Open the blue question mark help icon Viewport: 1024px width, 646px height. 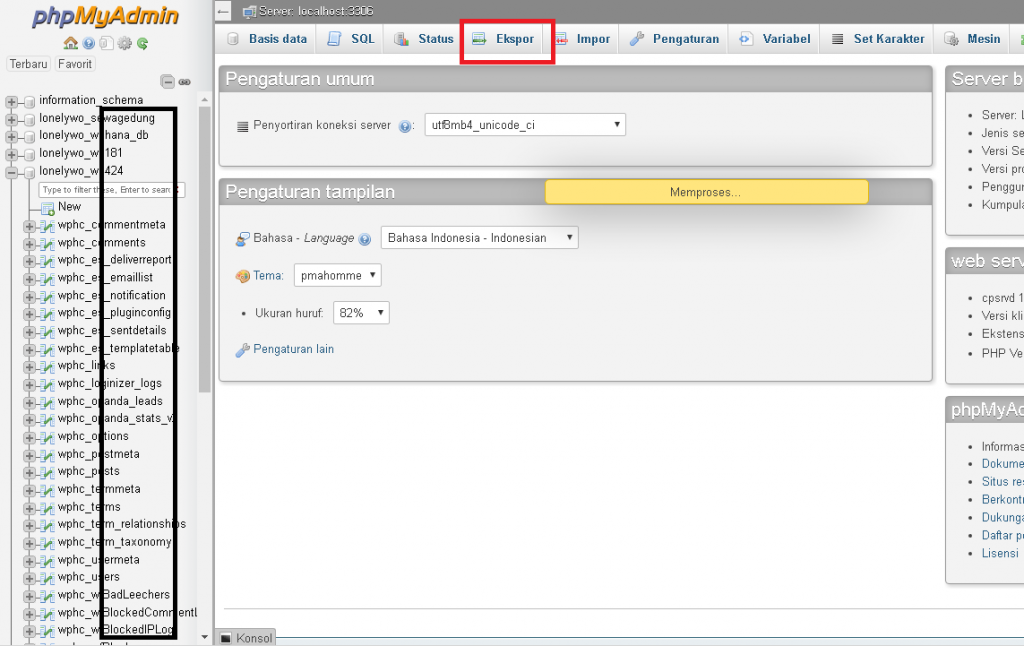point(87,43)
